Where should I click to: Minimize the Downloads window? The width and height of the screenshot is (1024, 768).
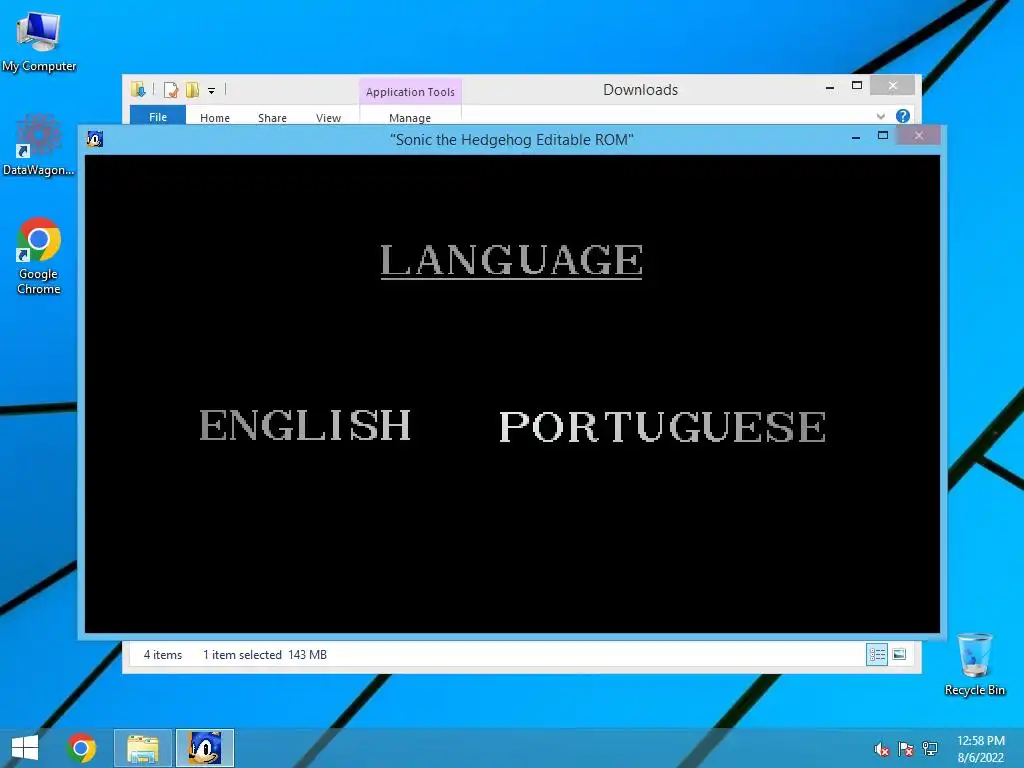[830, 87]
